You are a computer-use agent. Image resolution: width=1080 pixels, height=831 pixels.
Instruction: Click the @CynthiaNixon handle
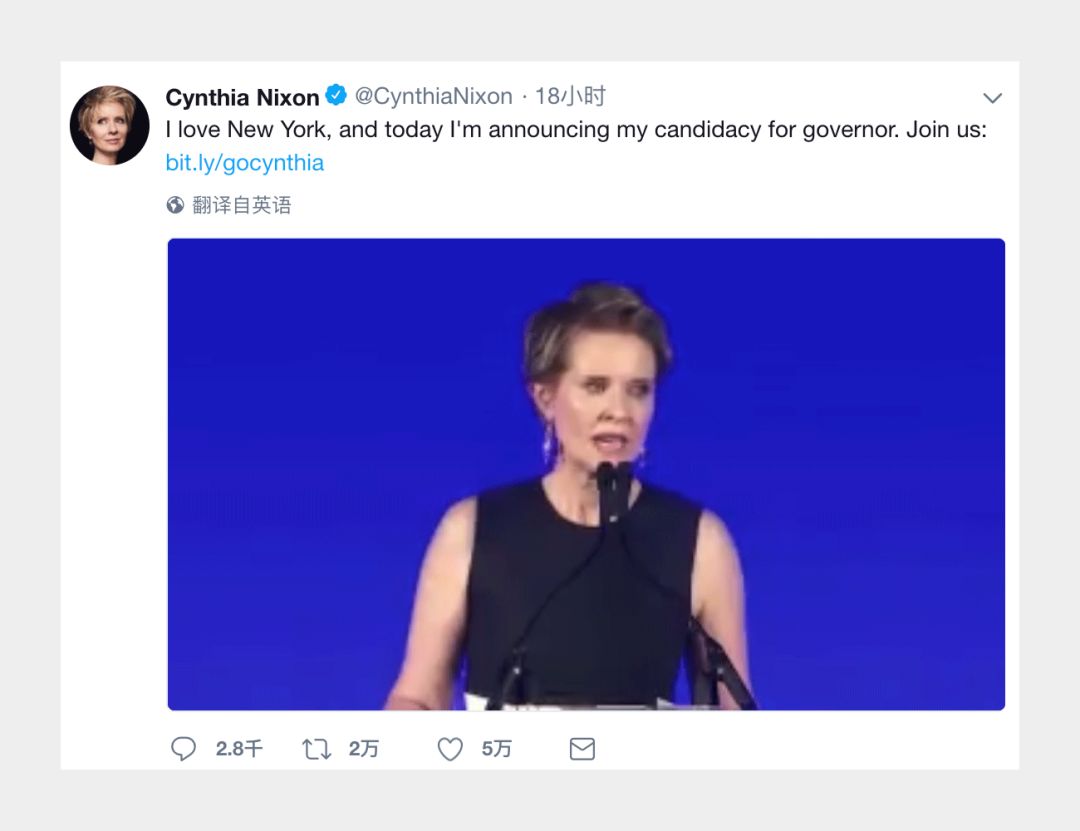pyautogui.click(x=433, y=97)
